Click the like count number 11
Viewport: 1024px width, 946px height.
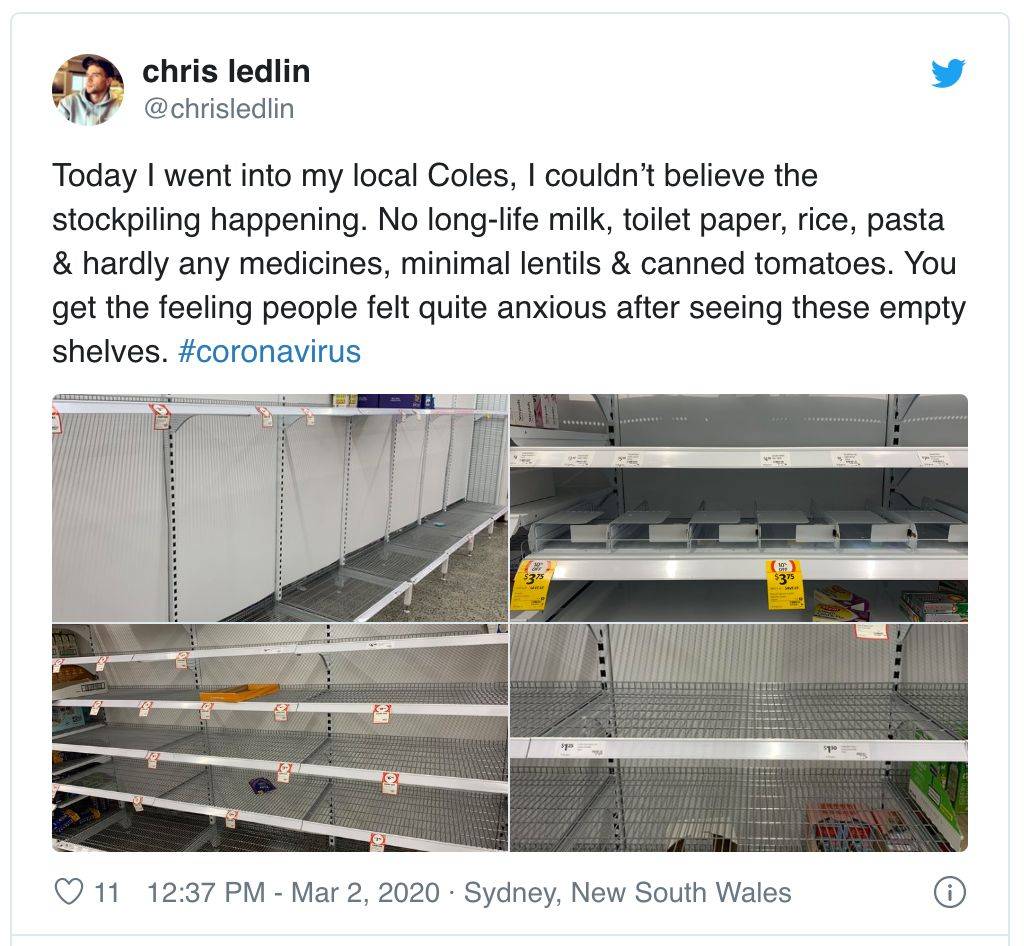click(107, 892)
